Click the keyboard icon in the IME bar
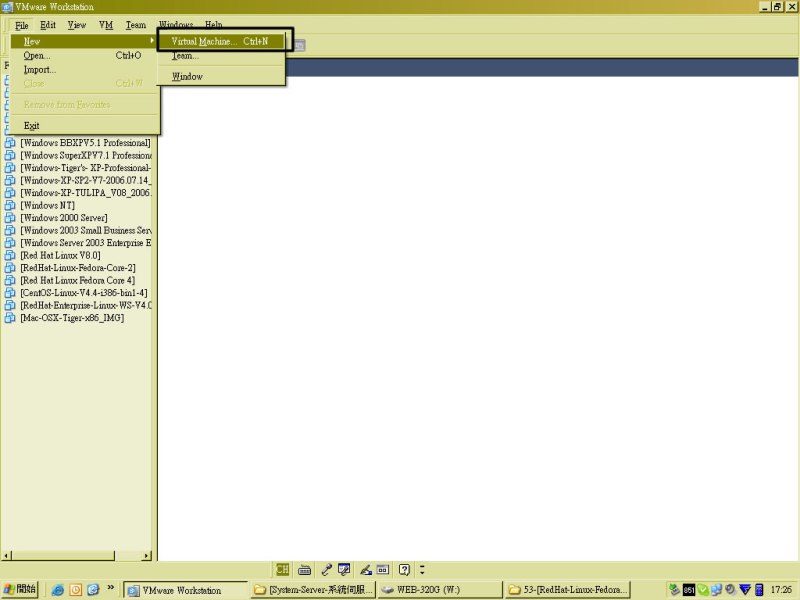Image resolution: width=800 pixels, height=600 pixels. pos(305,569)
